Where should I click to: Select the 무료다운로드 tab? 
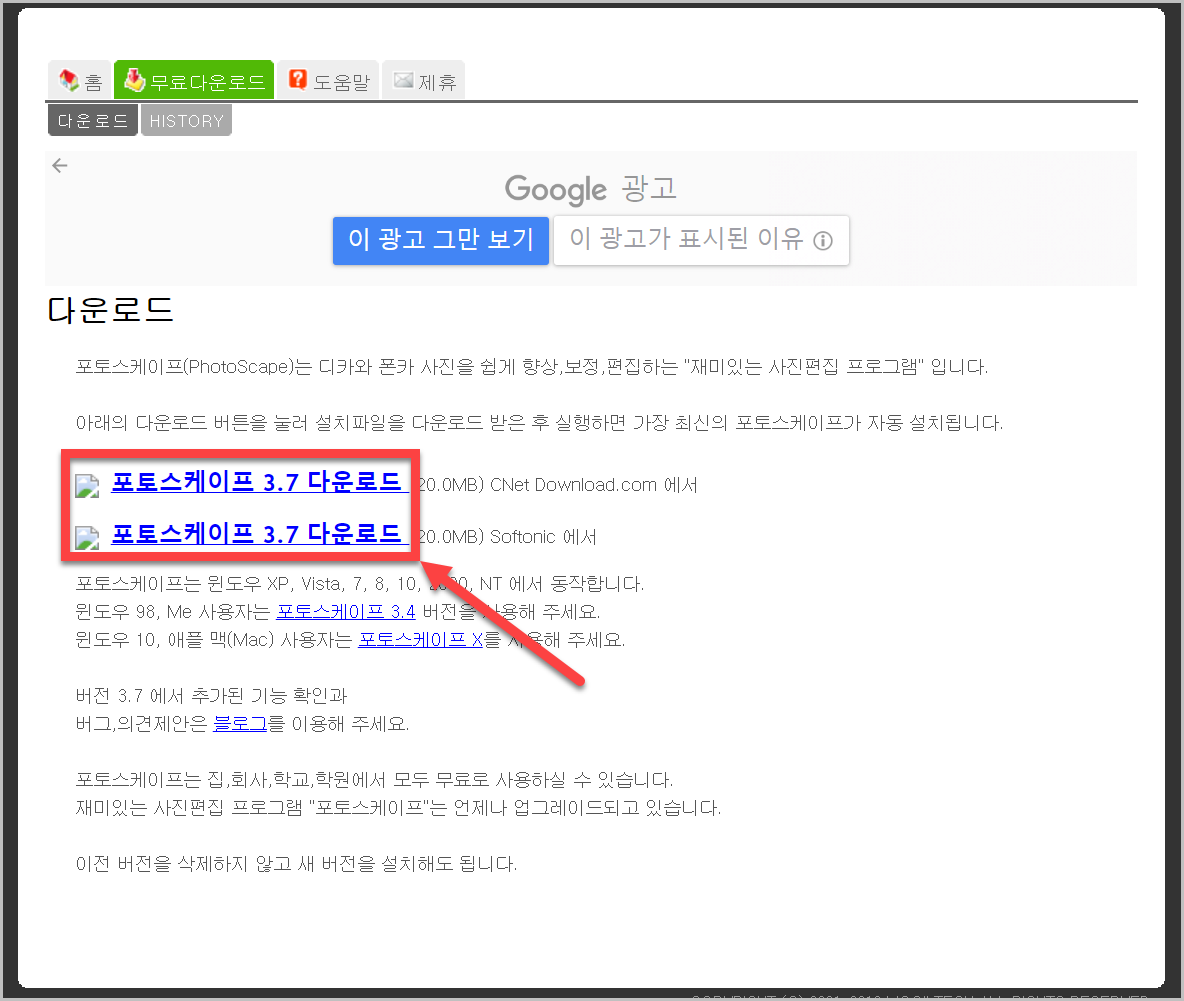194,80
